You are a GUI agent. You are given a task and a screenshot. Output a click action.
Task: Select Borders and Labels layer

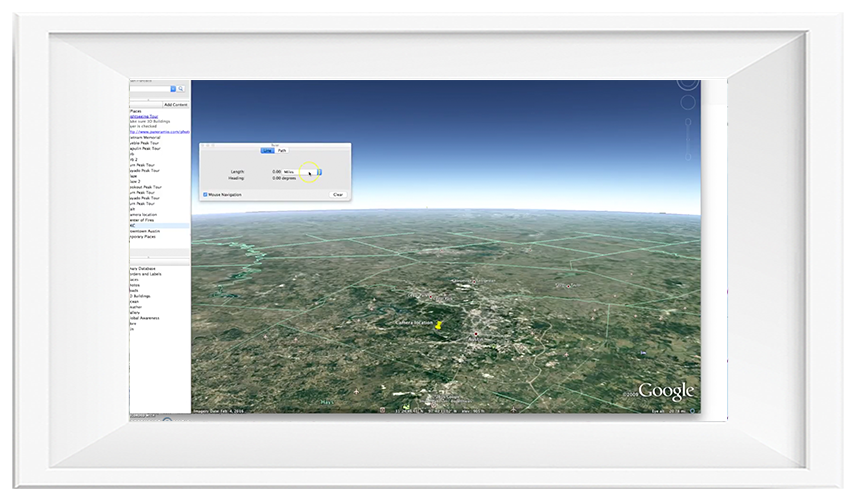[145, 274]
